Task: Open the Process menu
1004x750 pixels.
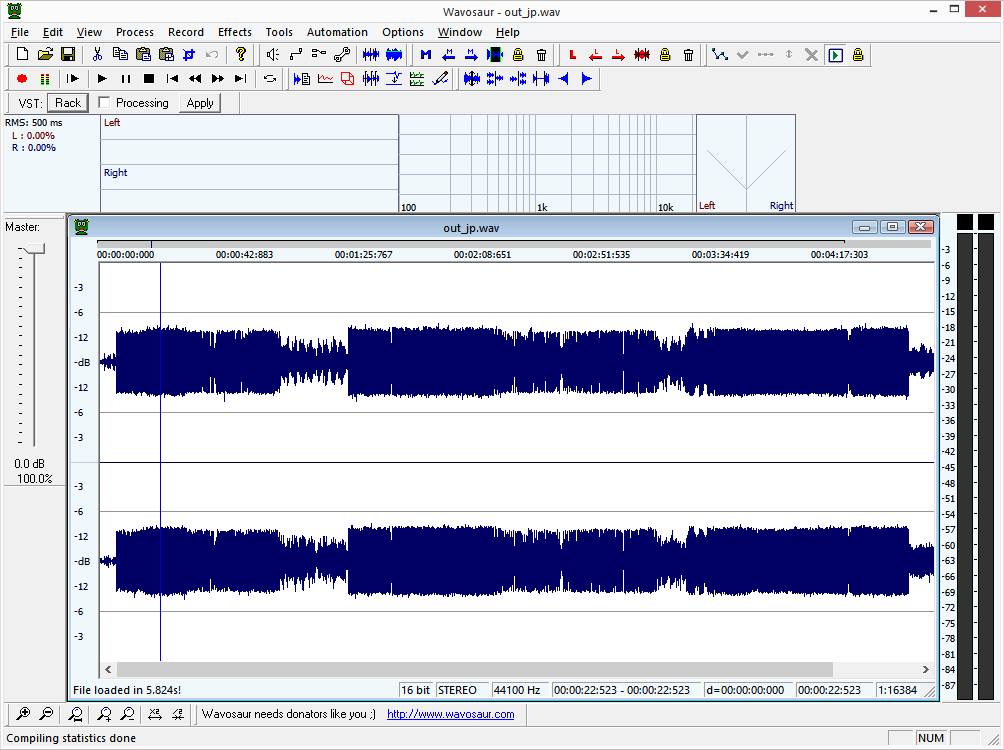Action: pos(134,32)
